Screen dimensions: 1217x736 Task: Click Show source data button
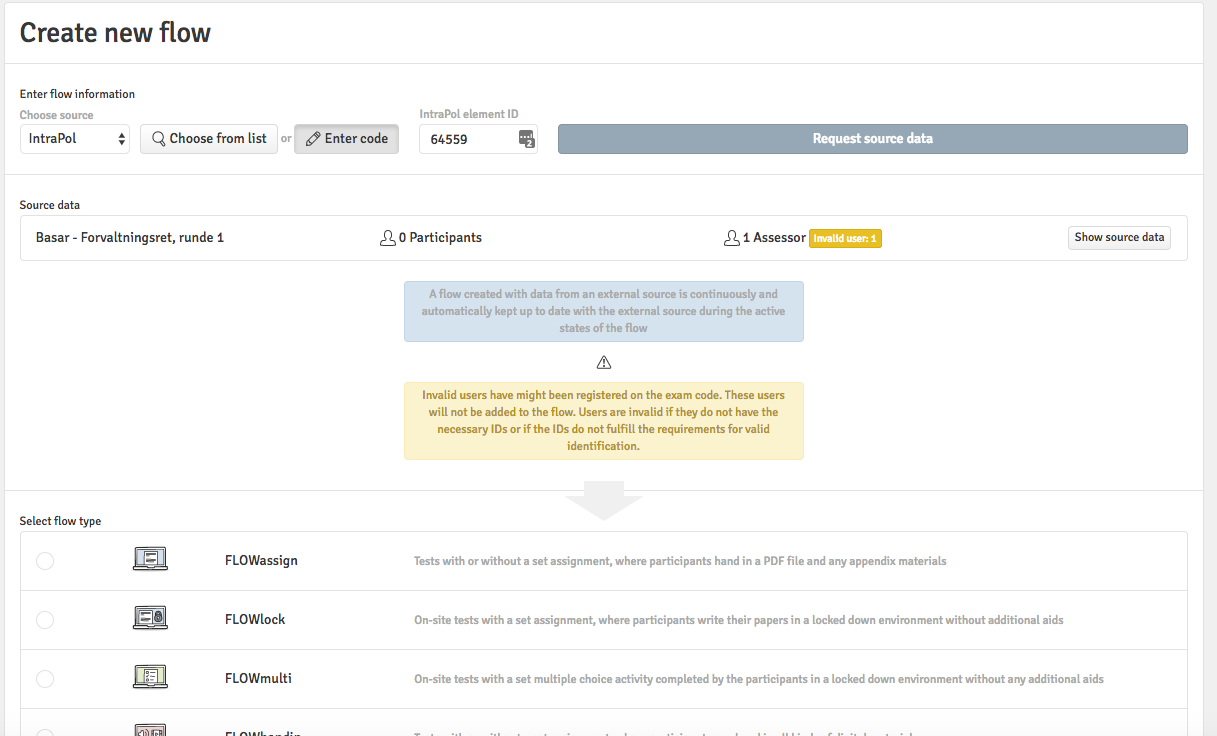click(1119, 238)
